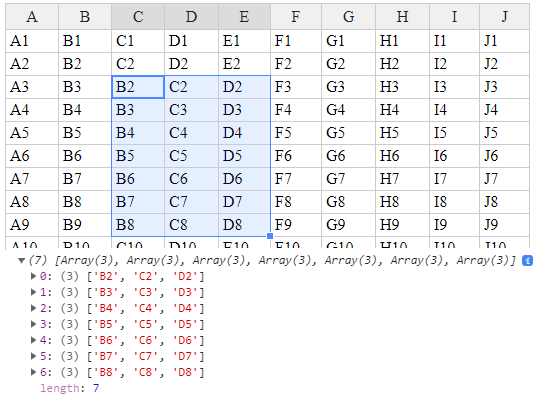The width and height of the screenshot is (537, 397).
Task: Click selected cell containing D8
Action: (244, 224)
